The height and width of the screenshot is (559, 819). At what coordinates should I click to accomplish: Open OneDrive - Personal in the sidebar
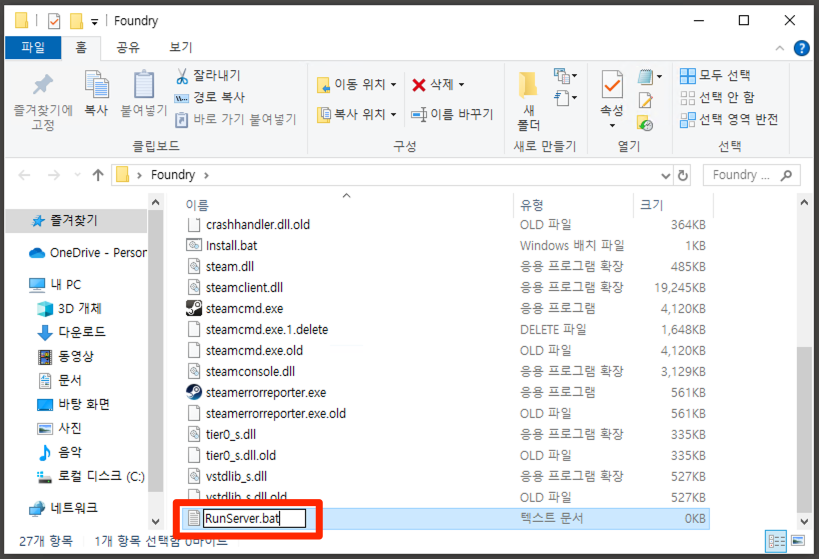click(x=87, y=253)
